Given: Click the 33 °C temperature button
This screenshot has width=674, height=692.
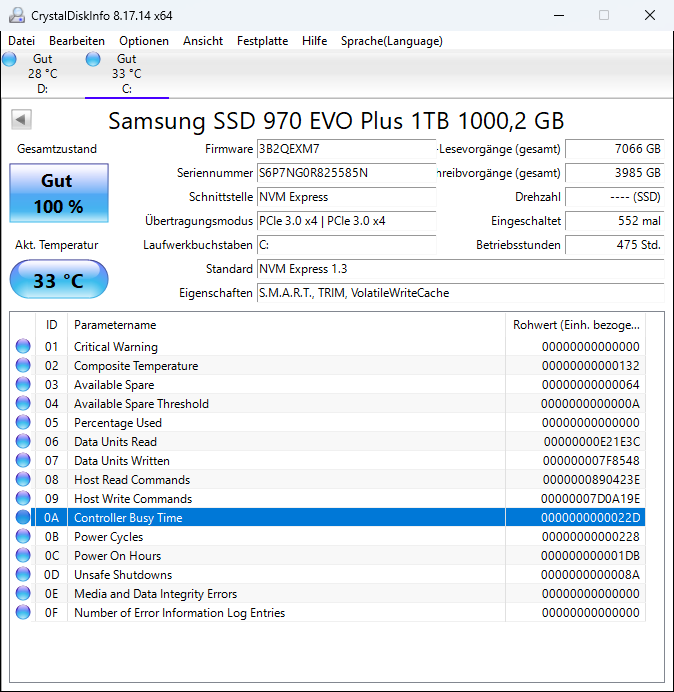Looking at the screenshot, I should (x=59, y=280).
